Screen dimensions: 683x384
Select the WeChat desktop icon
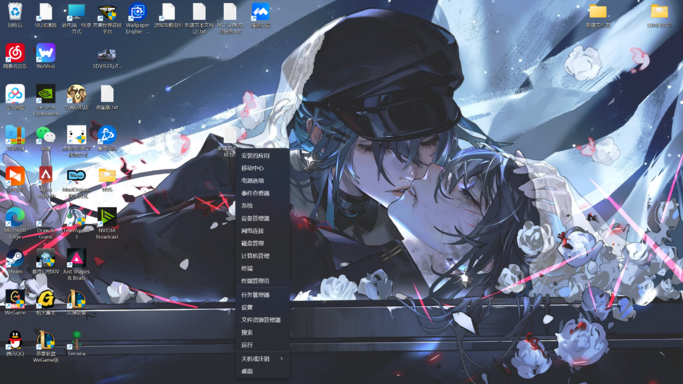pyautogui.click(x=46, y=138)
